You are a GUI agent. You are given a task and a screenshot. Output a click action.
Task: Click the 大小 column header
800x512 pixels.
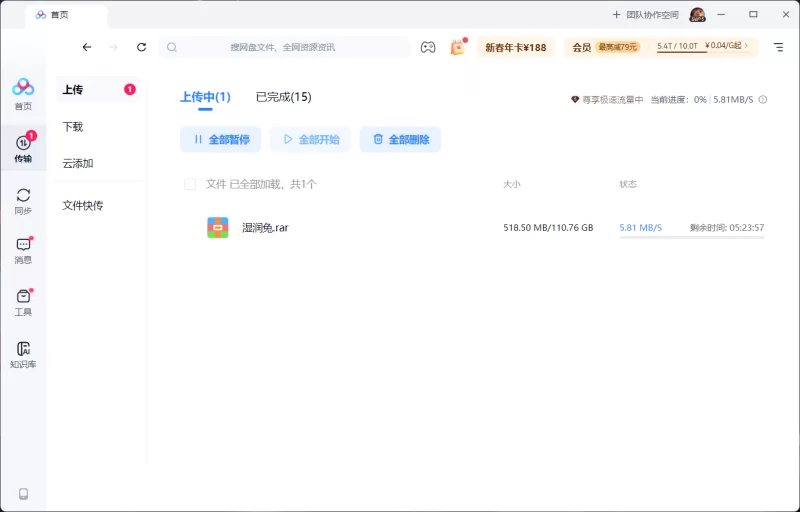click(x=512, y=184)
